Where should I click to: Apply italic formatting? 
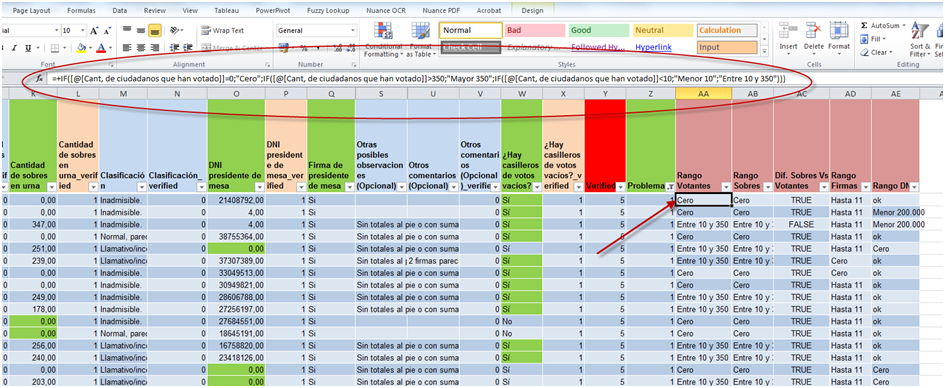(x=14, y=48)
